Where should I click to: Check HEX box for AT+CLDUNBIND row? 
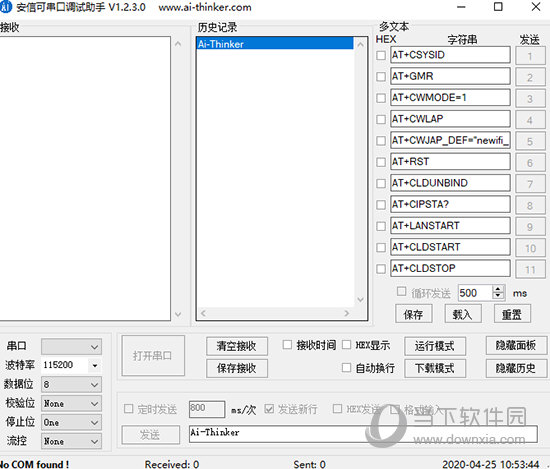pyautogui.click(x=381, y=183)
